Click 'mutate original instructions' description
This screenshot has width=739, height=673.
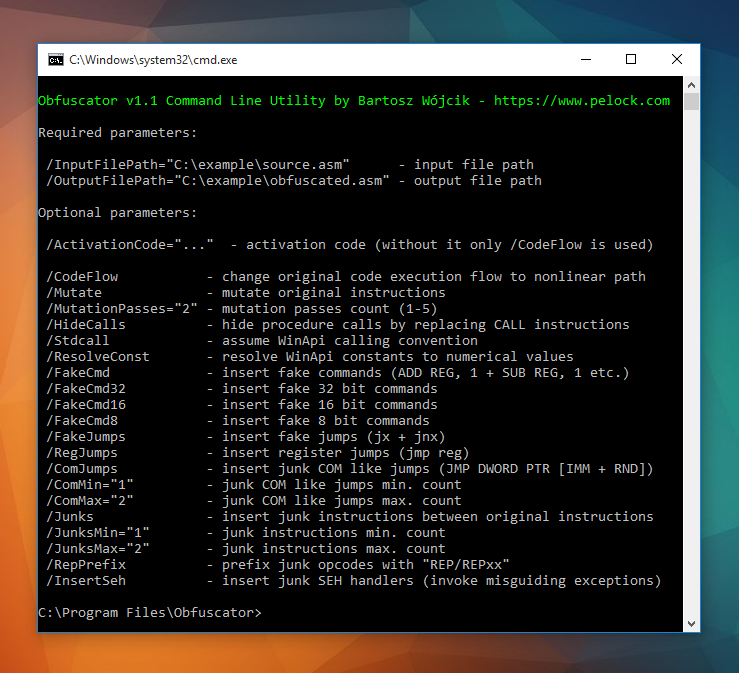pyautogui.click(x=334, y=293)
